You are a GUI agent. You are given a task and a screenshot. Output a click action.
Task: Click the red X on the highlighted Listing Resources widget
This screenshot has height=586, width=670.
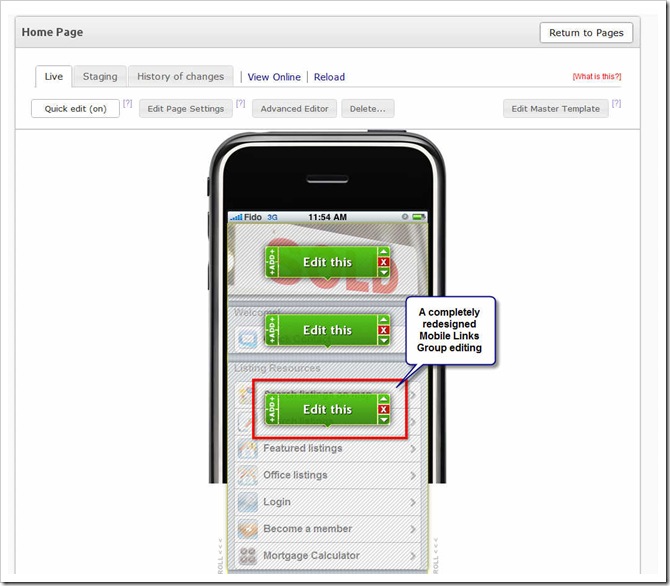click(384, 409)
